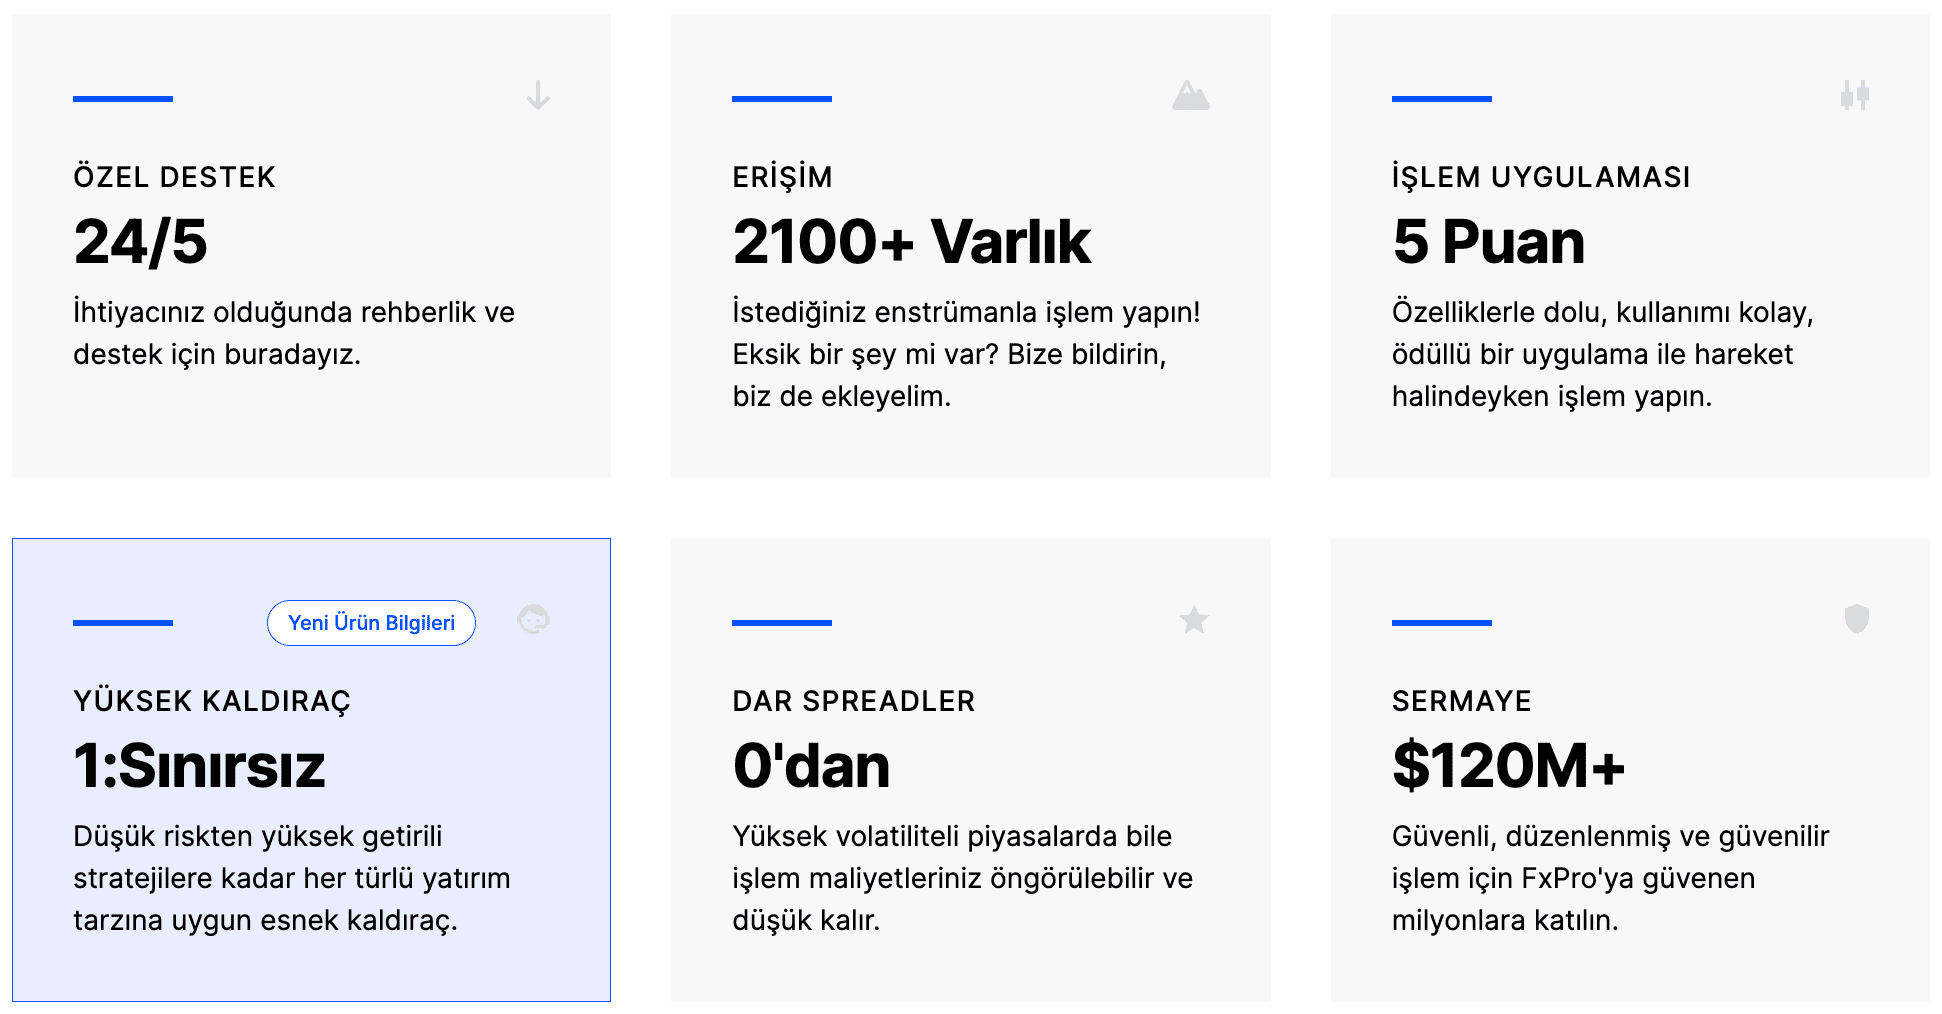The height and width of the screenshot is (1014, 1942).
Task: Click the 2100+ Varlık heading
Action: (911, 242)
